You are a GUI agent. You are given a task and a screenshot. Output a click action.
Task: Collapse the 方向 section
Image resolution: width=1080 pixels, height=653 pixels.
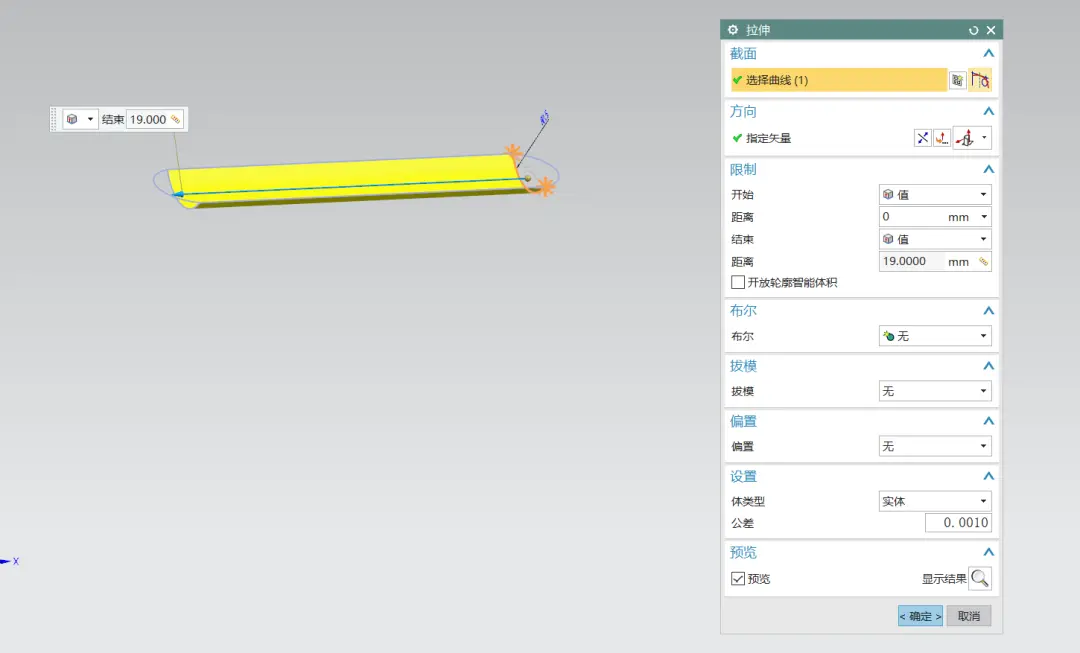click(988, 111)
